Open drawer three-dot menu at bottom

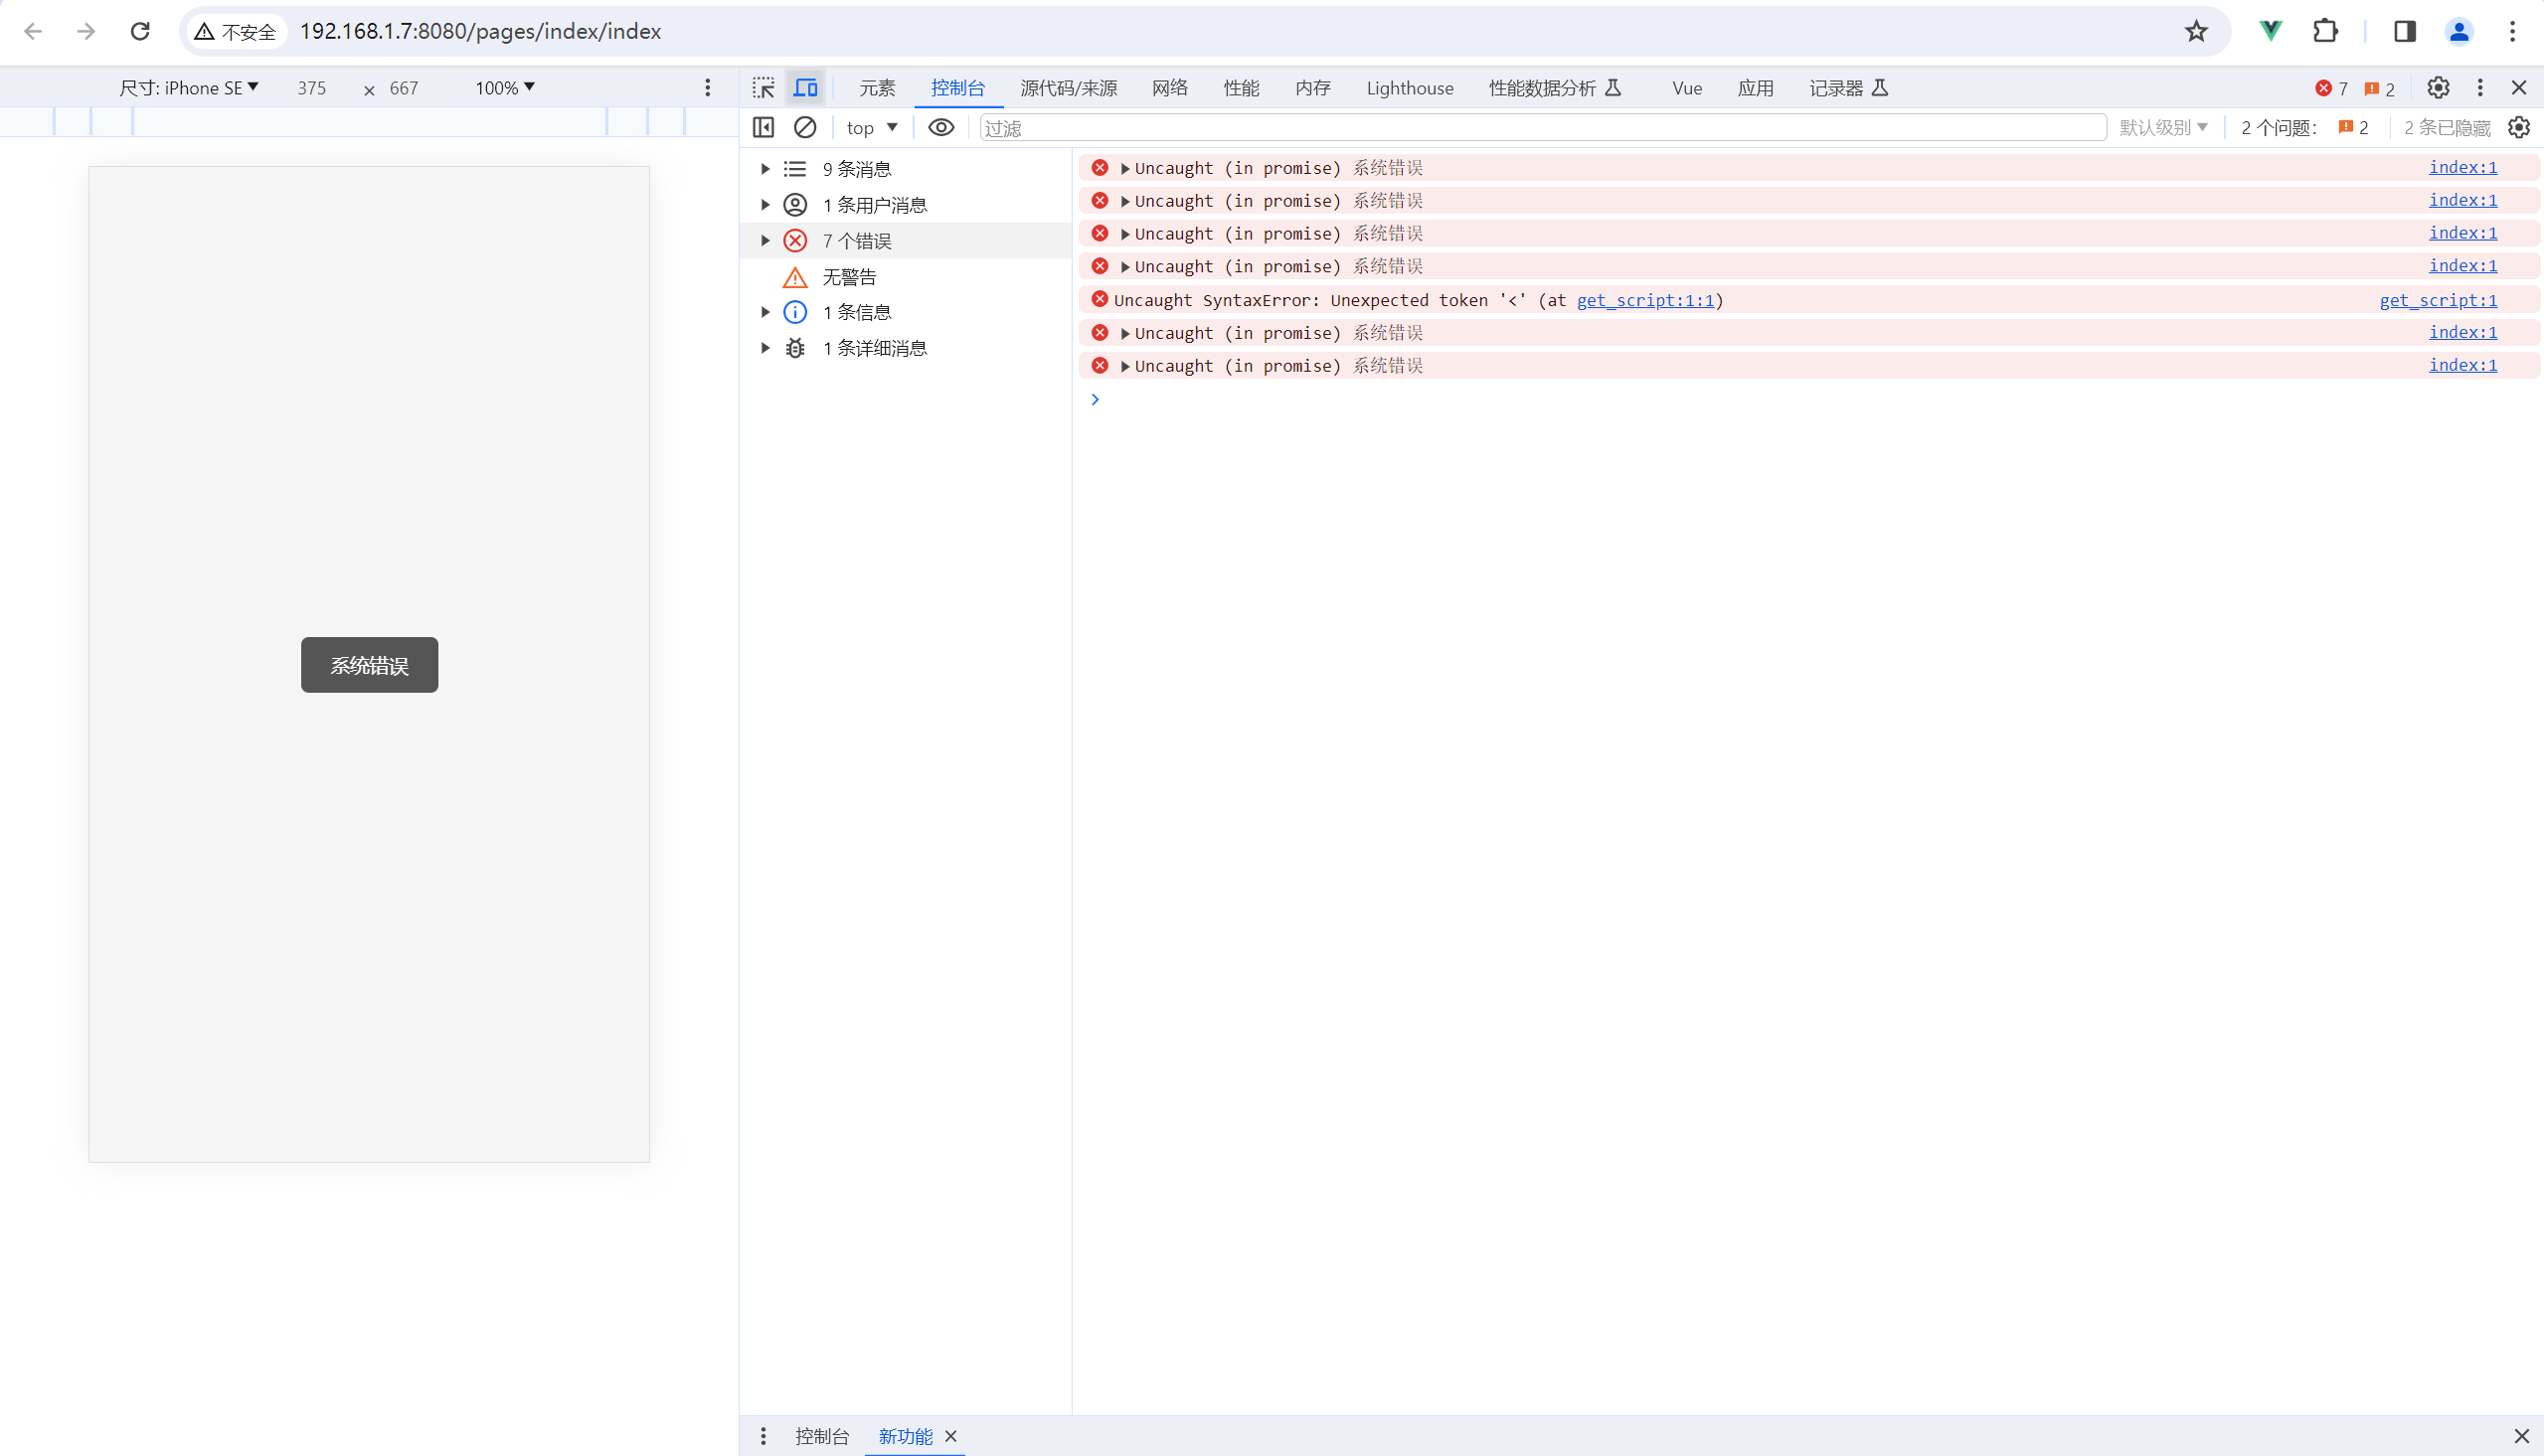(763, 1436)
